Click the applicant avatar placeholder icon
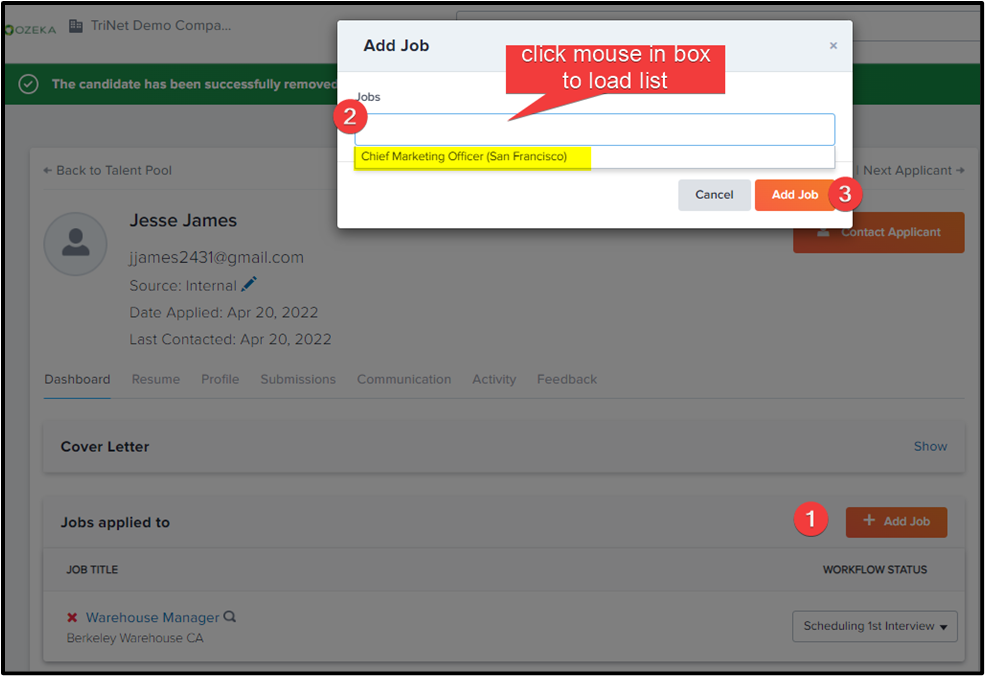 click(x=75, y=244)
